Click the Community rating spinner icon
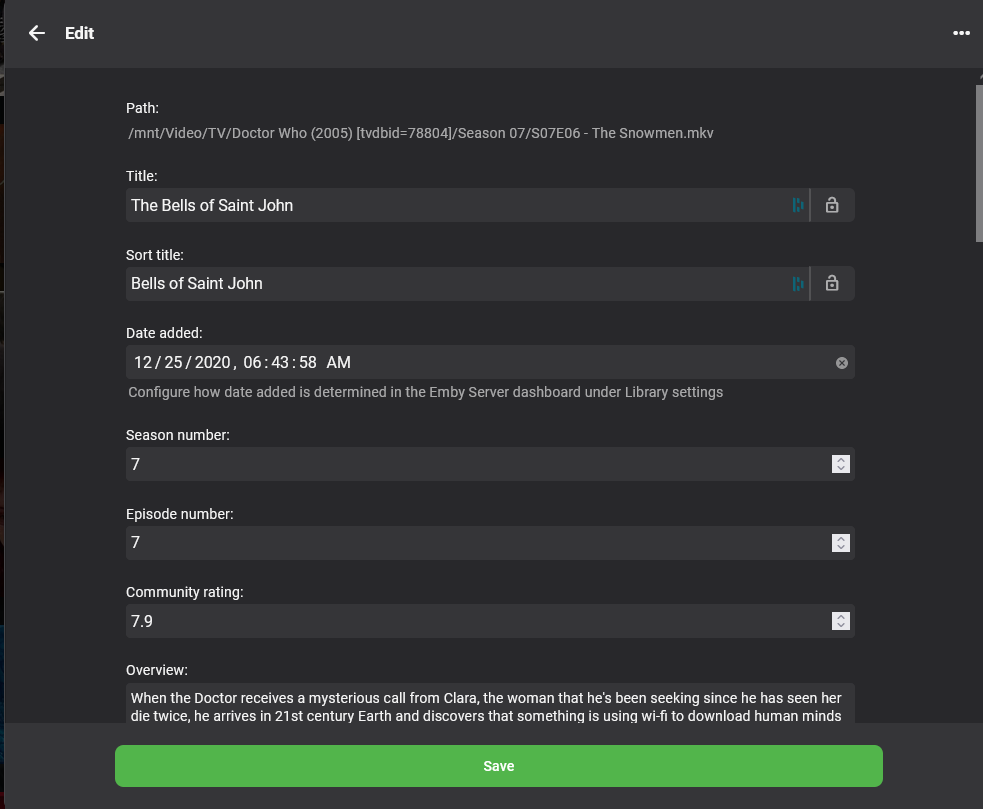 840,621
